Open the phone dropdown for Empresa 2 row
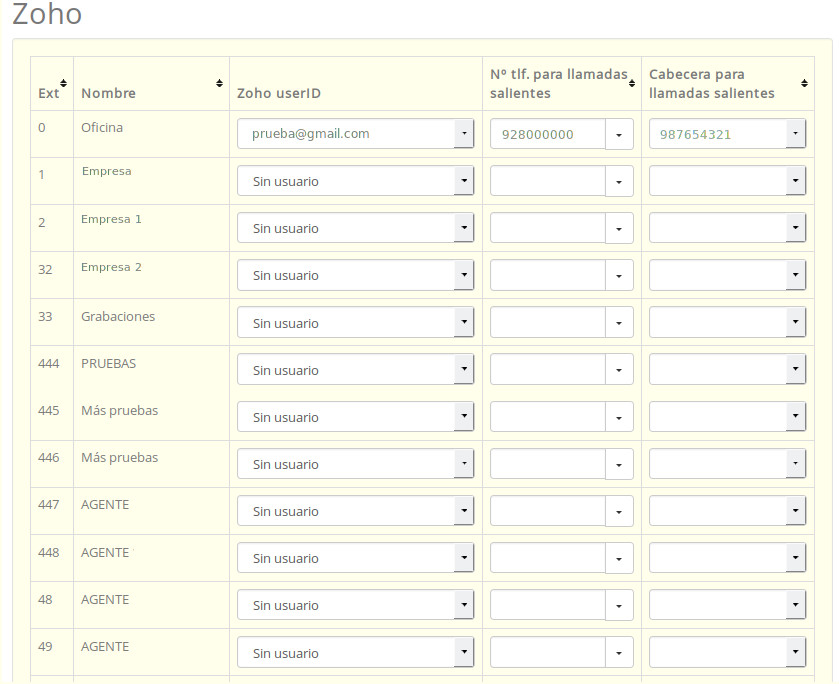839x684 pixels. point(619,274)
